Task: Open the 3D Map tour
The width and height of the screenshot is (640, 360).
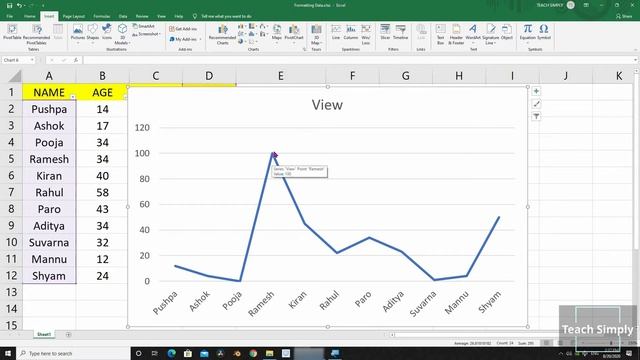Action: pos(316,34)
